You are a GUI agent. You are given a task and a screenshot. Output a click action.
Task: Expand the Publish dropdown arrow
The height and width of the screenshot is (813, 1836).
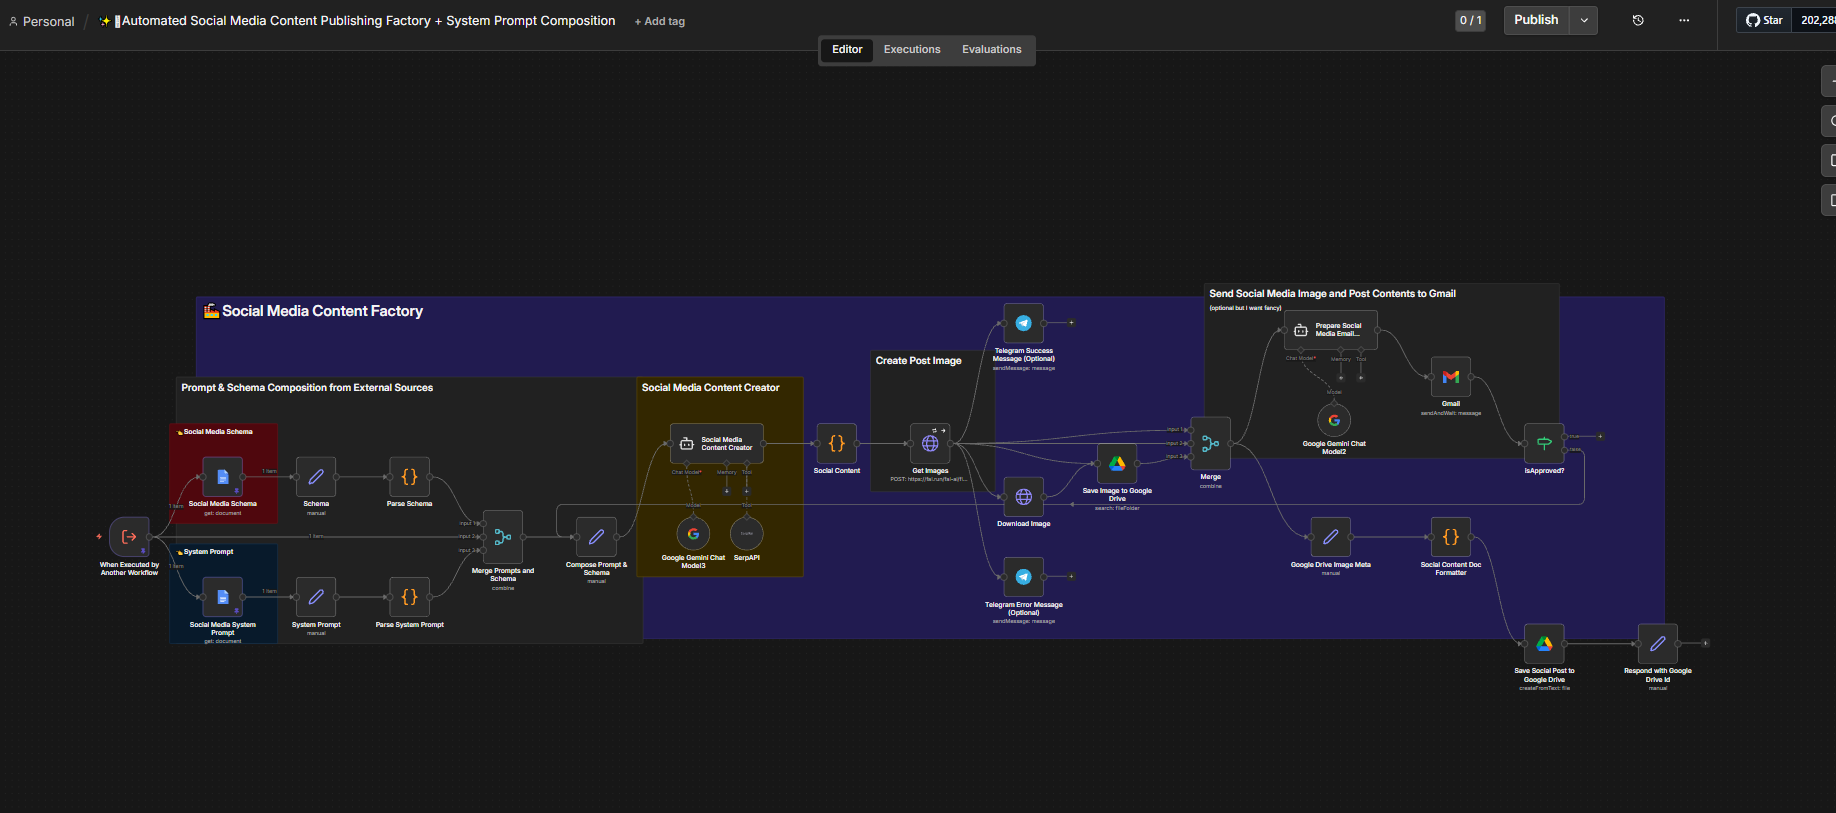pos(1584,20)
